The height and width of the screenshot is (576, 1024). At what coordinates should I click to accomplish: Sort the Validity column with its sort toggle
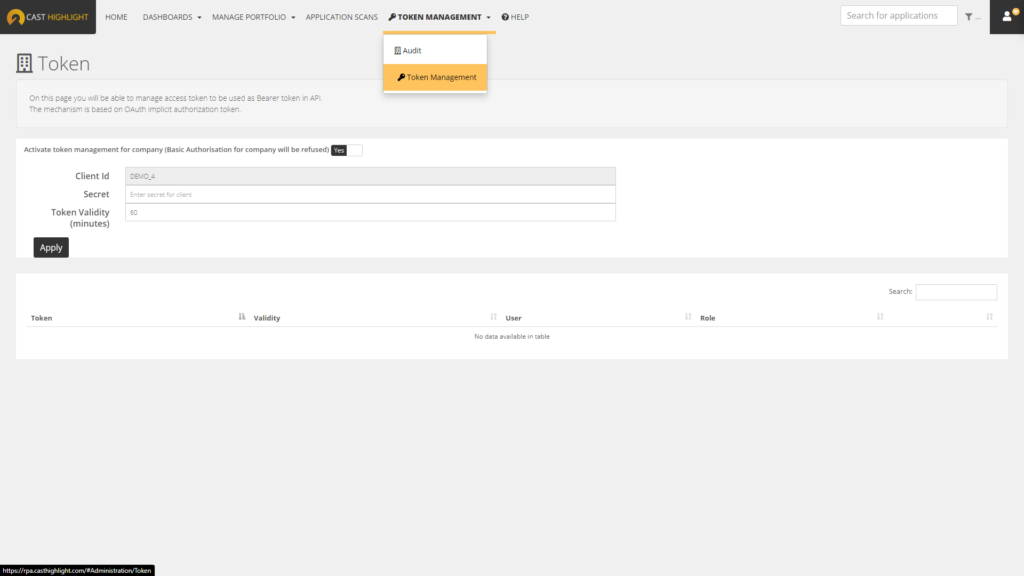point(493,316)
